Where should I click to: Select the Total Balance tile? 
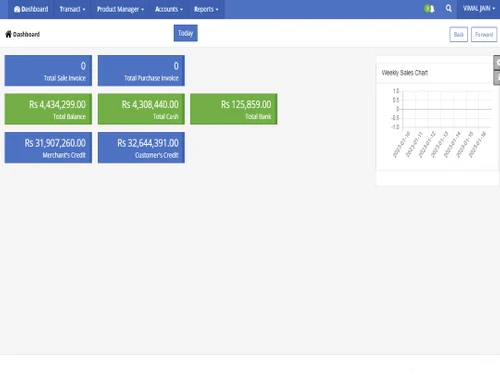[48, 109]
